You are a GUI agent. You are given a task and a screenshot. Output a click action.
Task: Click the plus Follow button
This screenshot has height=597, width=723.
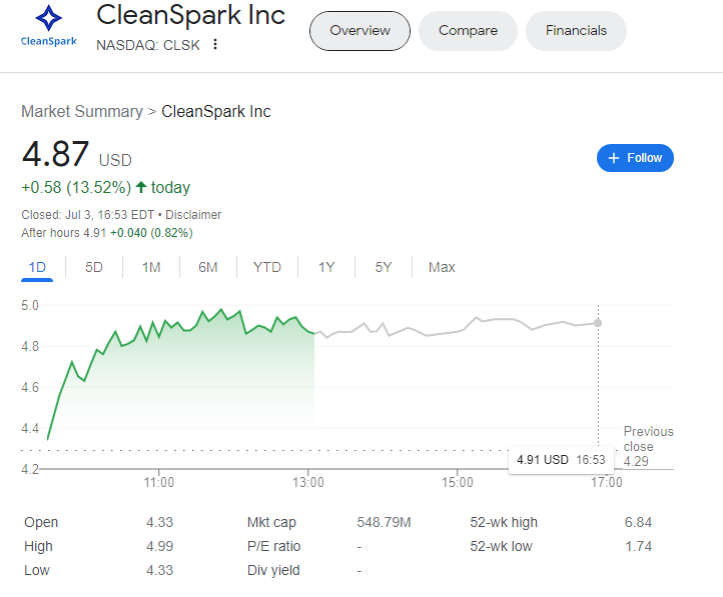click(635, 158)
